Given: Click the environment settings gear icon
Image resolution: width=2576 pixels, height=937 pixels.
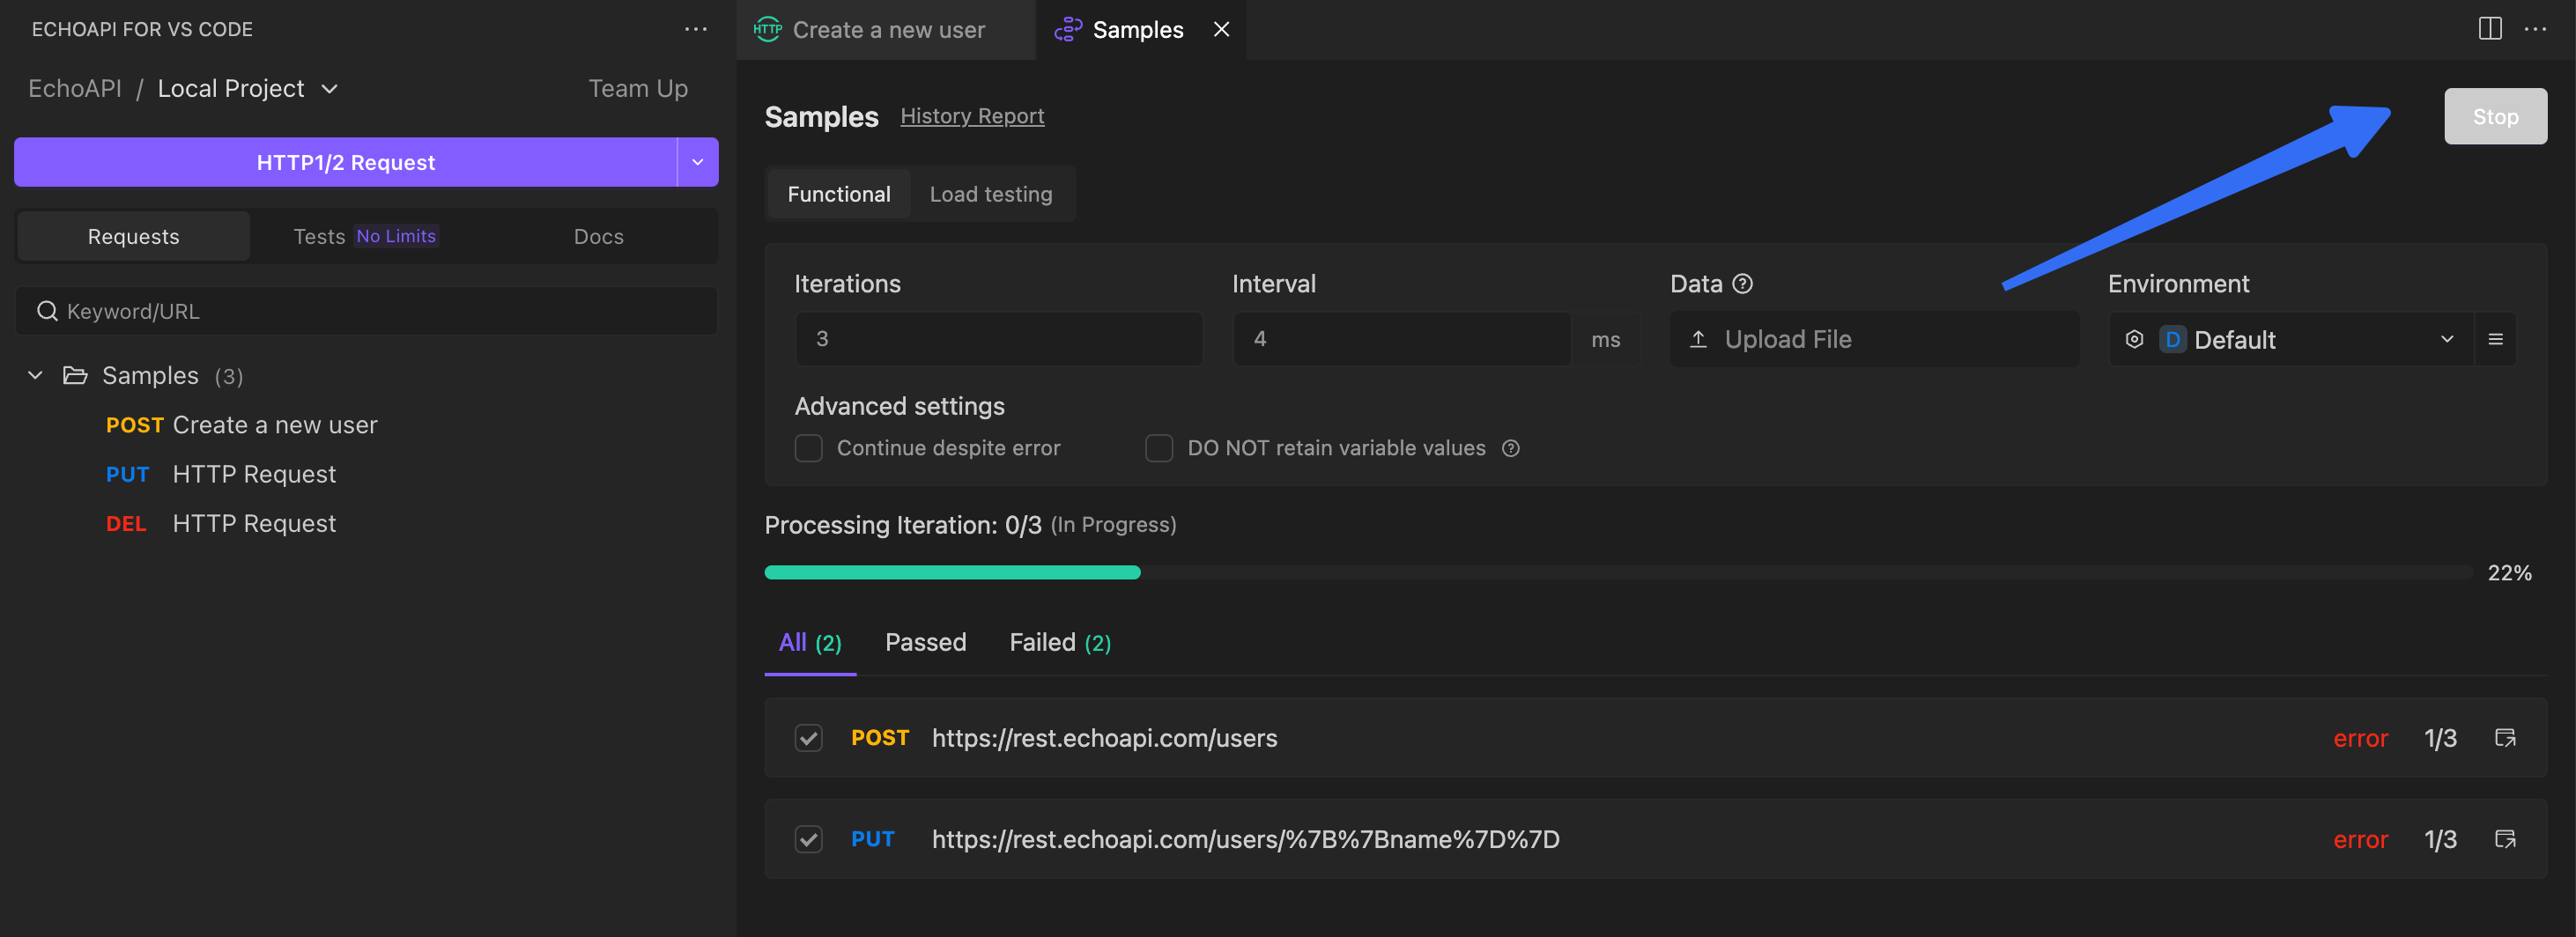Looking at the screenshot, I should (2134, 339).
